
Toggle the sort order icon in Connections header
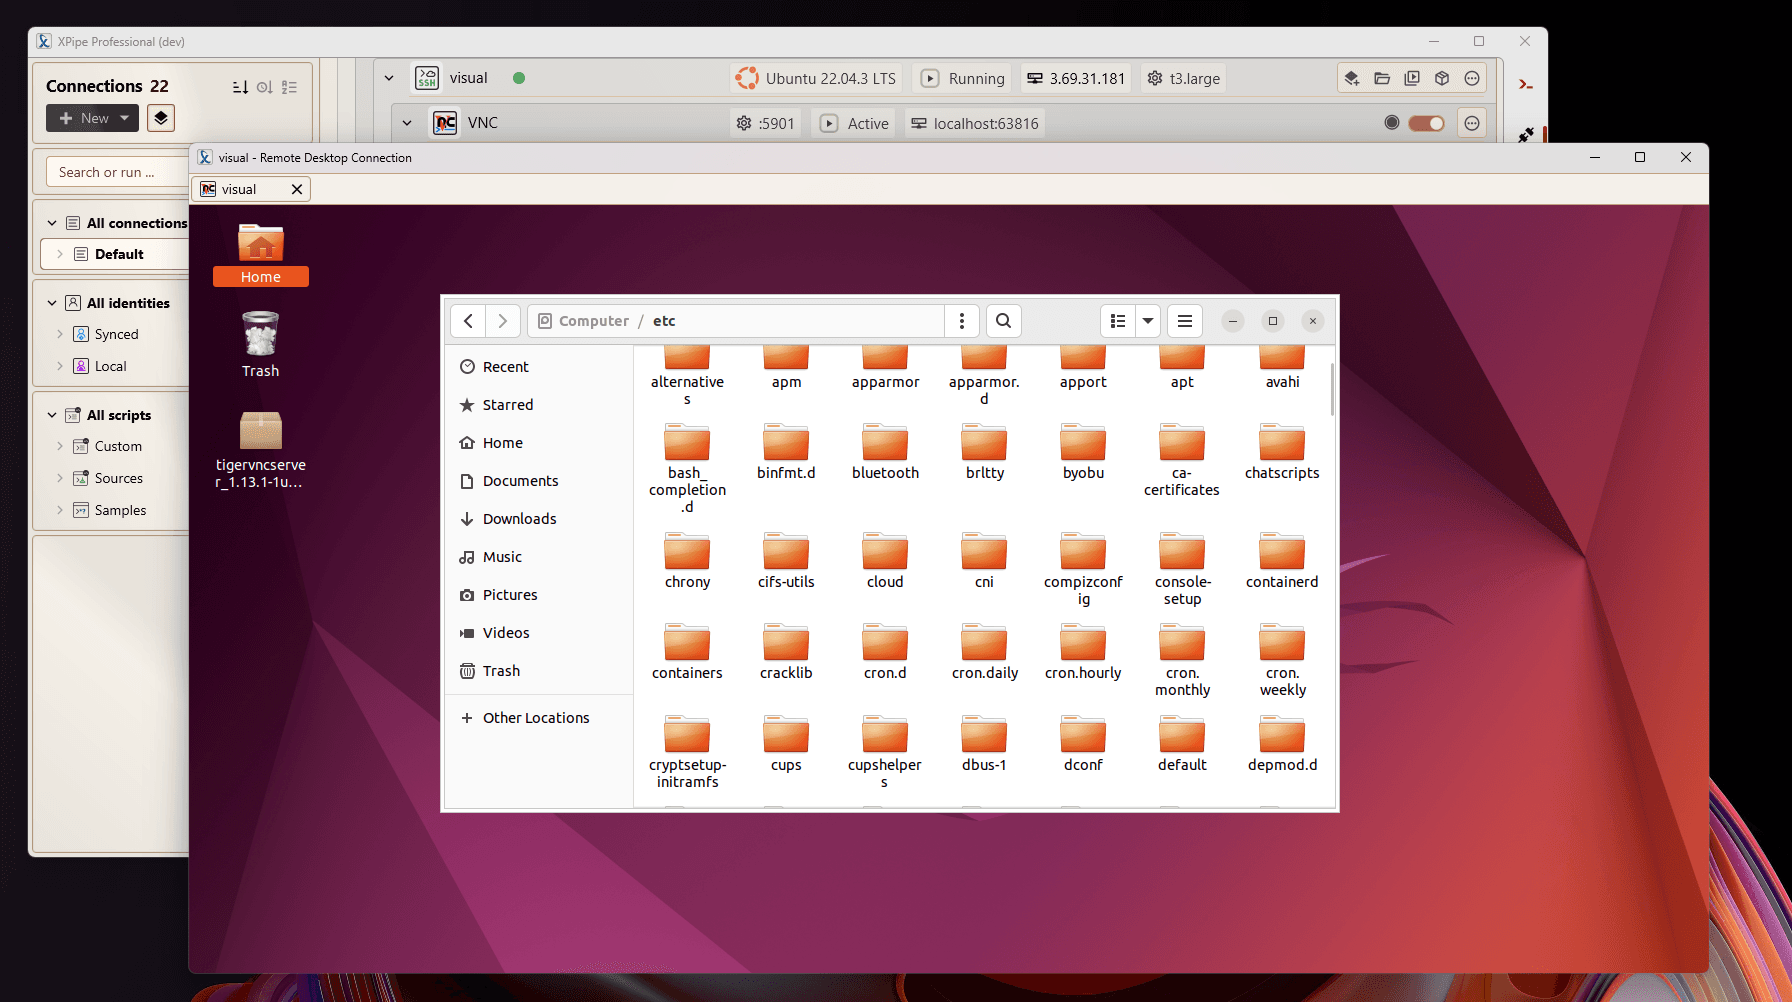[240, 87]
